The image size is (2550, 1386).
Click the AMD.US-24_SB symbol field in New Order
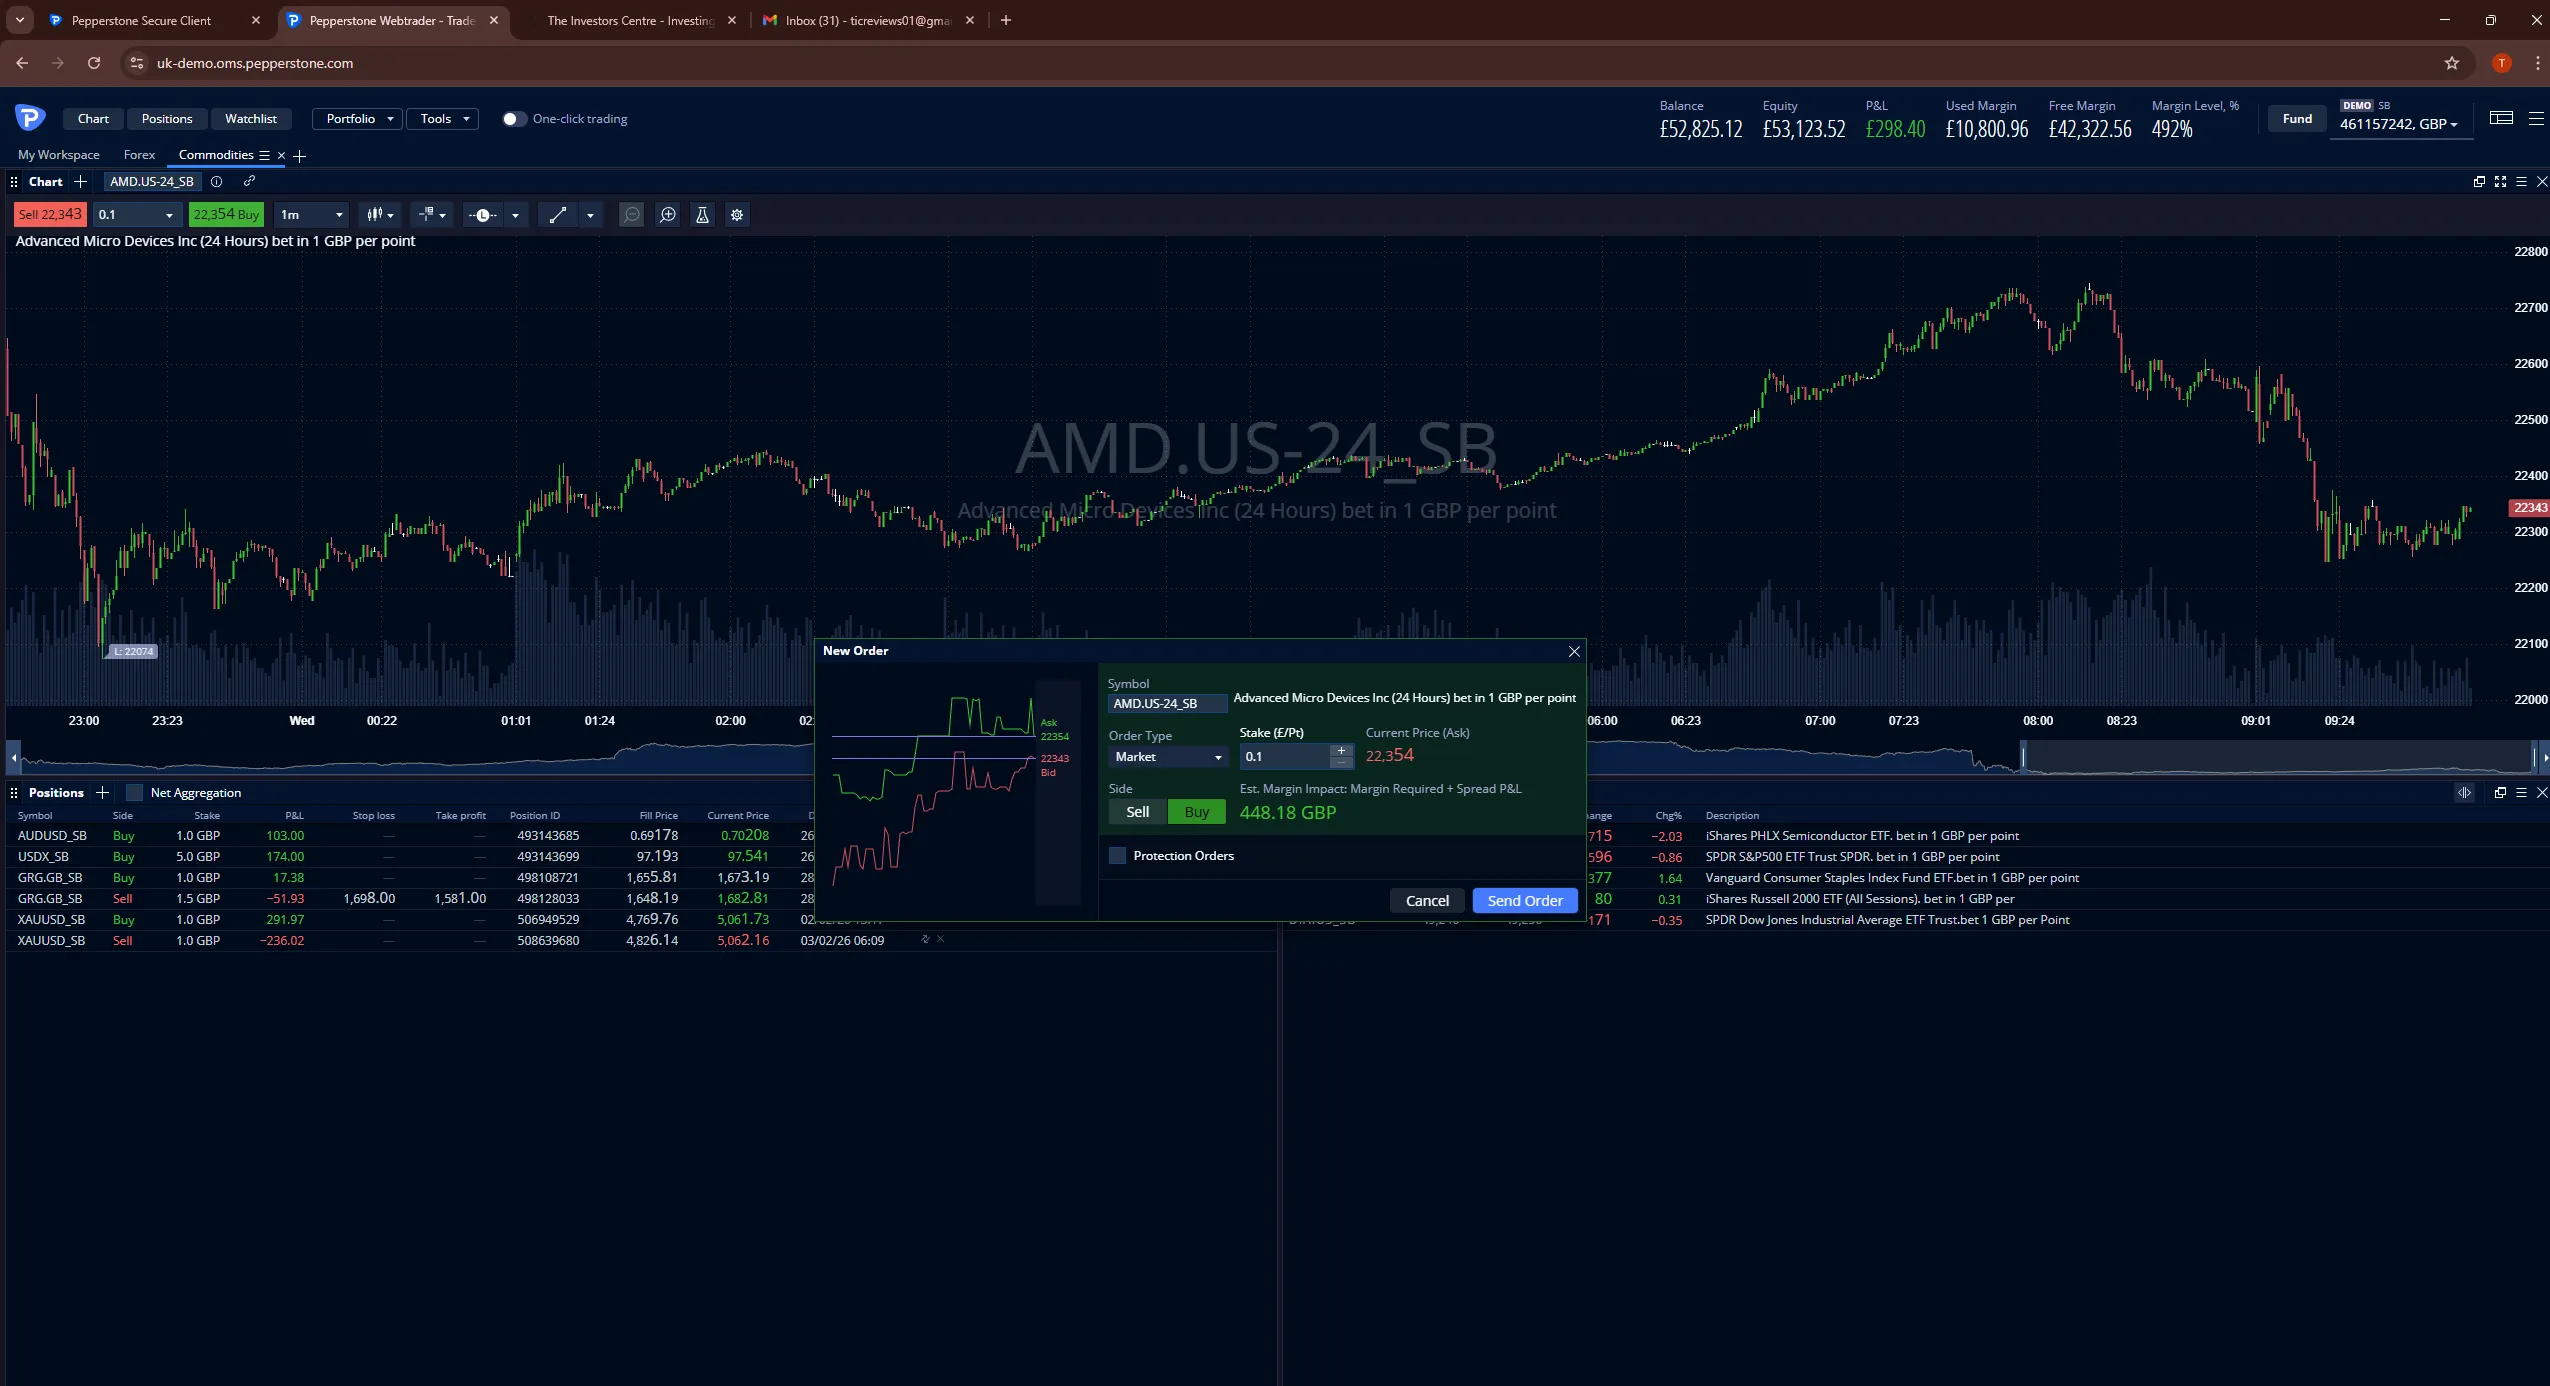point(1167,704)
